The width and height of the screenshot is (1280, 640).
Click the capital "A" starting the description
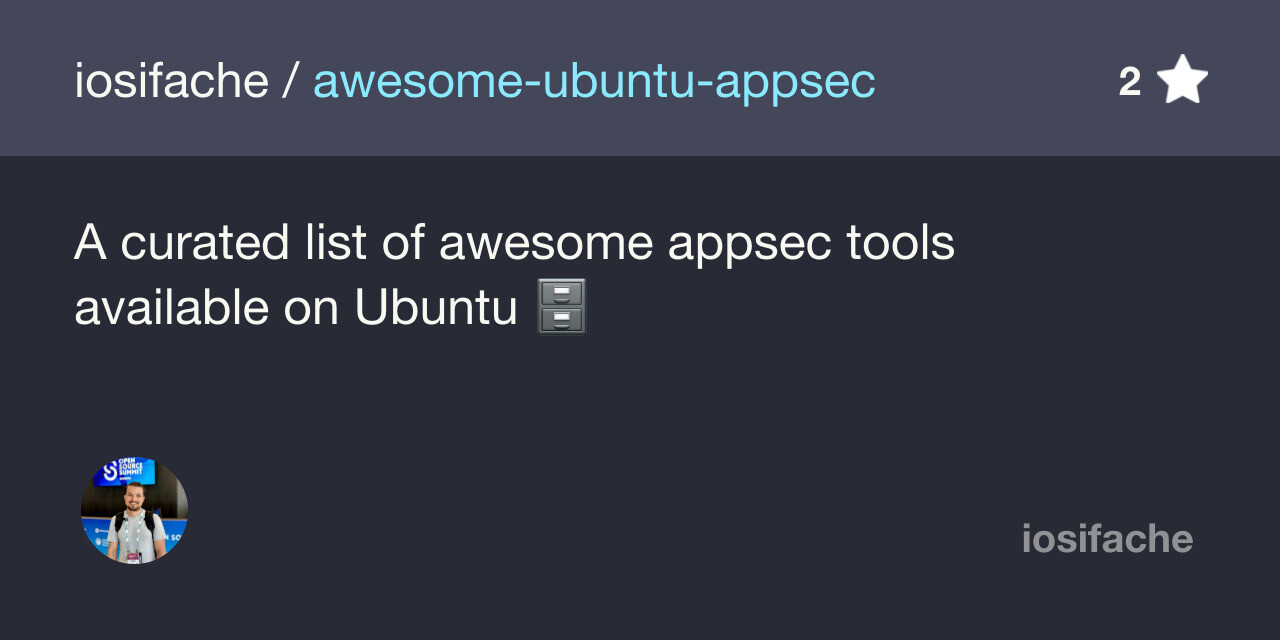(90, 243)
